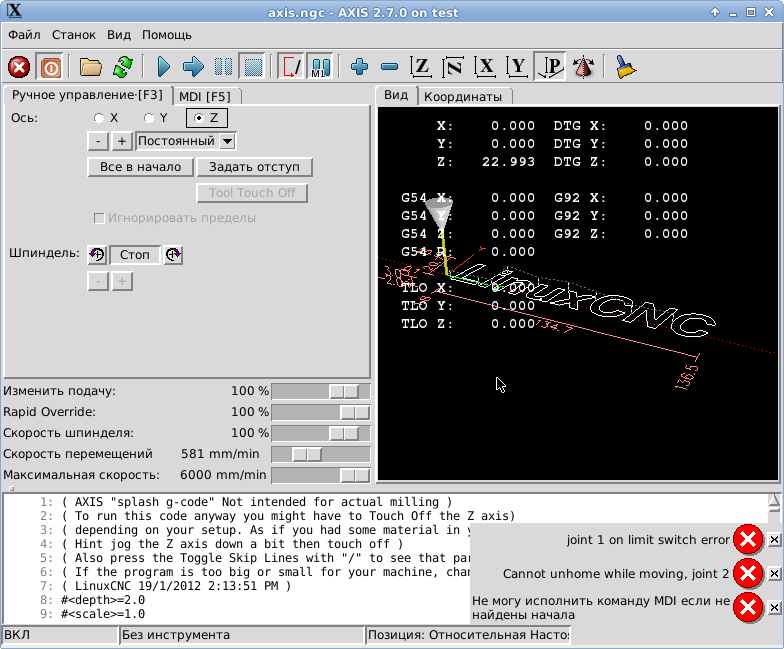The image size is (784, 649).
Task: Toggle 'Игнорировать пределы' checkbox
Action: pos(99,218)
